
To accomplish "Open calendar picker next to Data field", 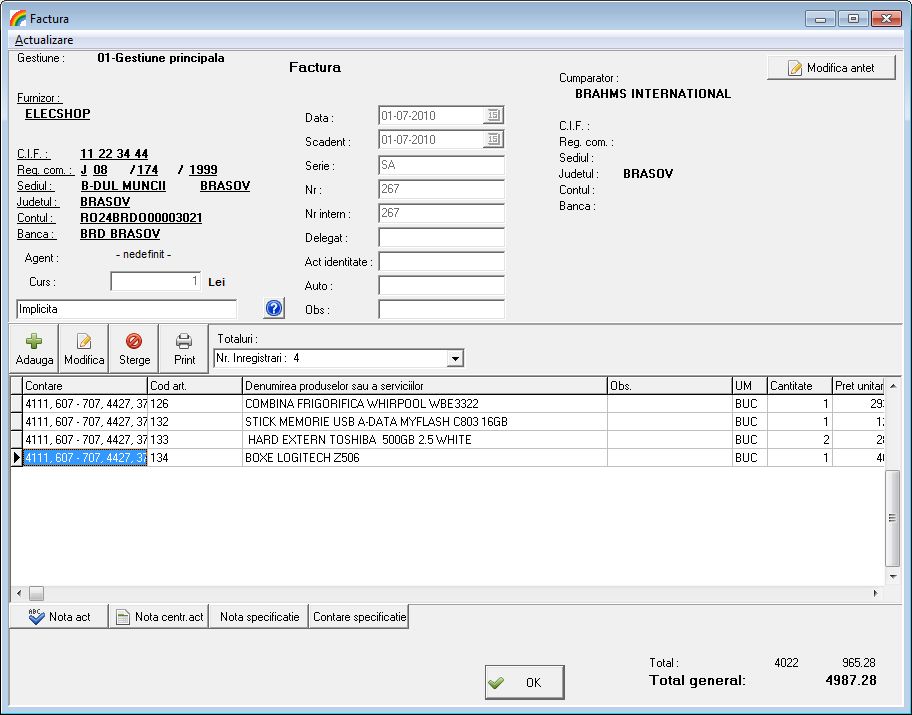I will pyautogui.click(x=494, y=116).
